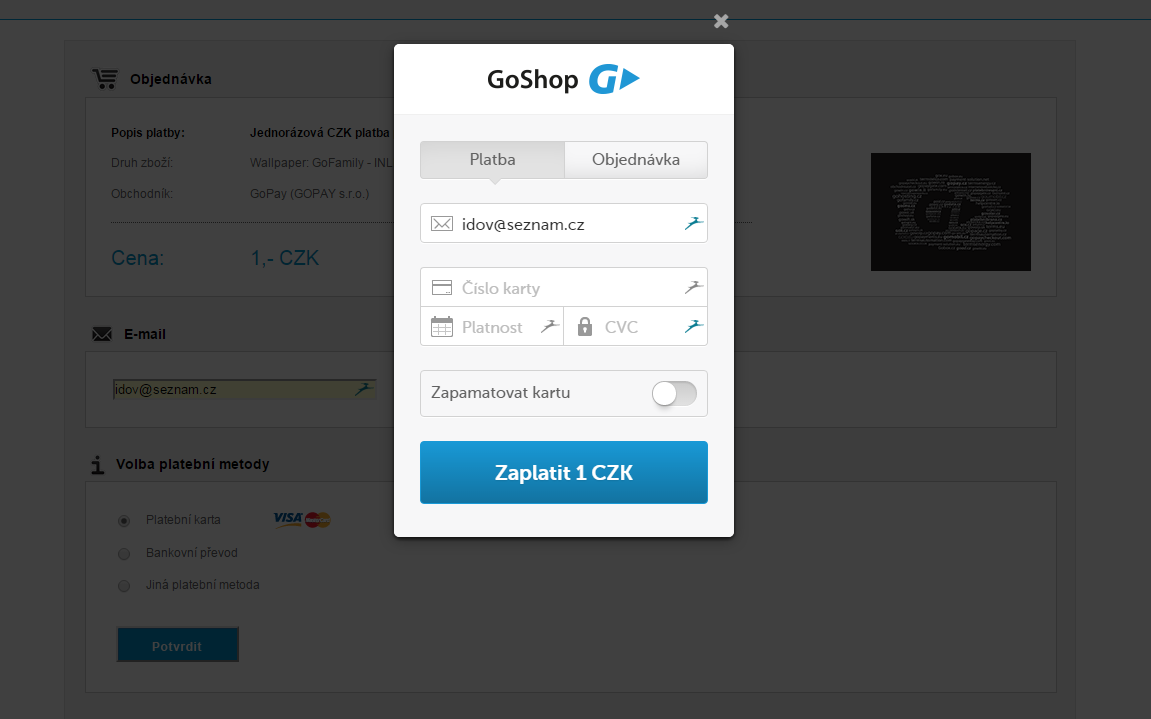
Task: Click autofill icon in Platnost field
Action: [550, 326]
